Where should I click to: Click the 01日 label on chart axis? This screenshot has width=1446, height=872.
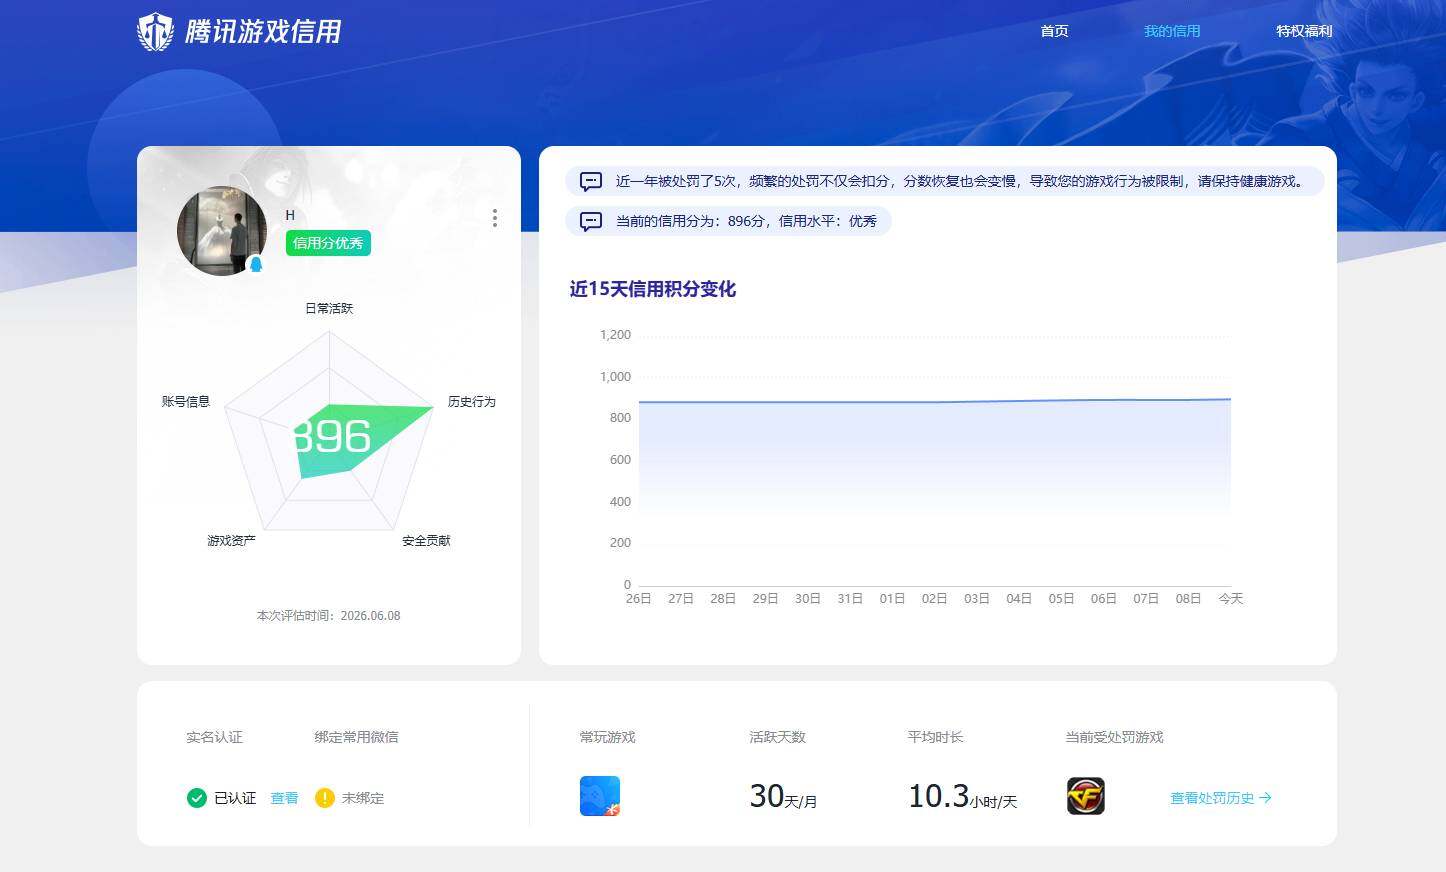click(892, 598)
